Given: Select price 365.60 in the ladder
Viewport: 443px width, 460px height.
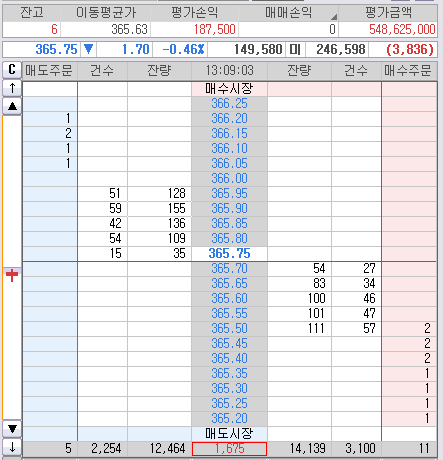Looking at the screenshot, I should coord(229,299).
